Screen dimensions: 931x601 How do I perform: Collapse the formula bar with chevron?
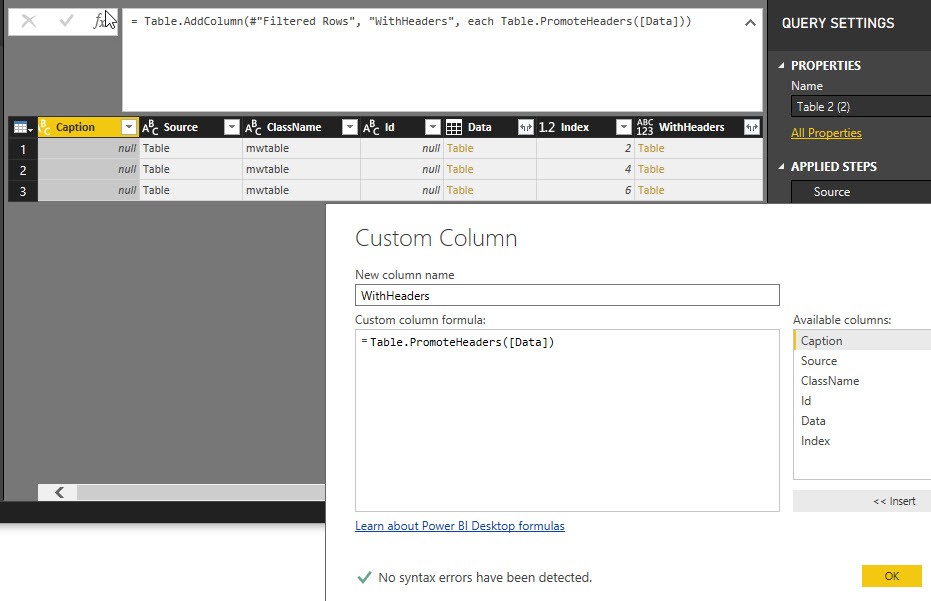click(x=750, y=23)
